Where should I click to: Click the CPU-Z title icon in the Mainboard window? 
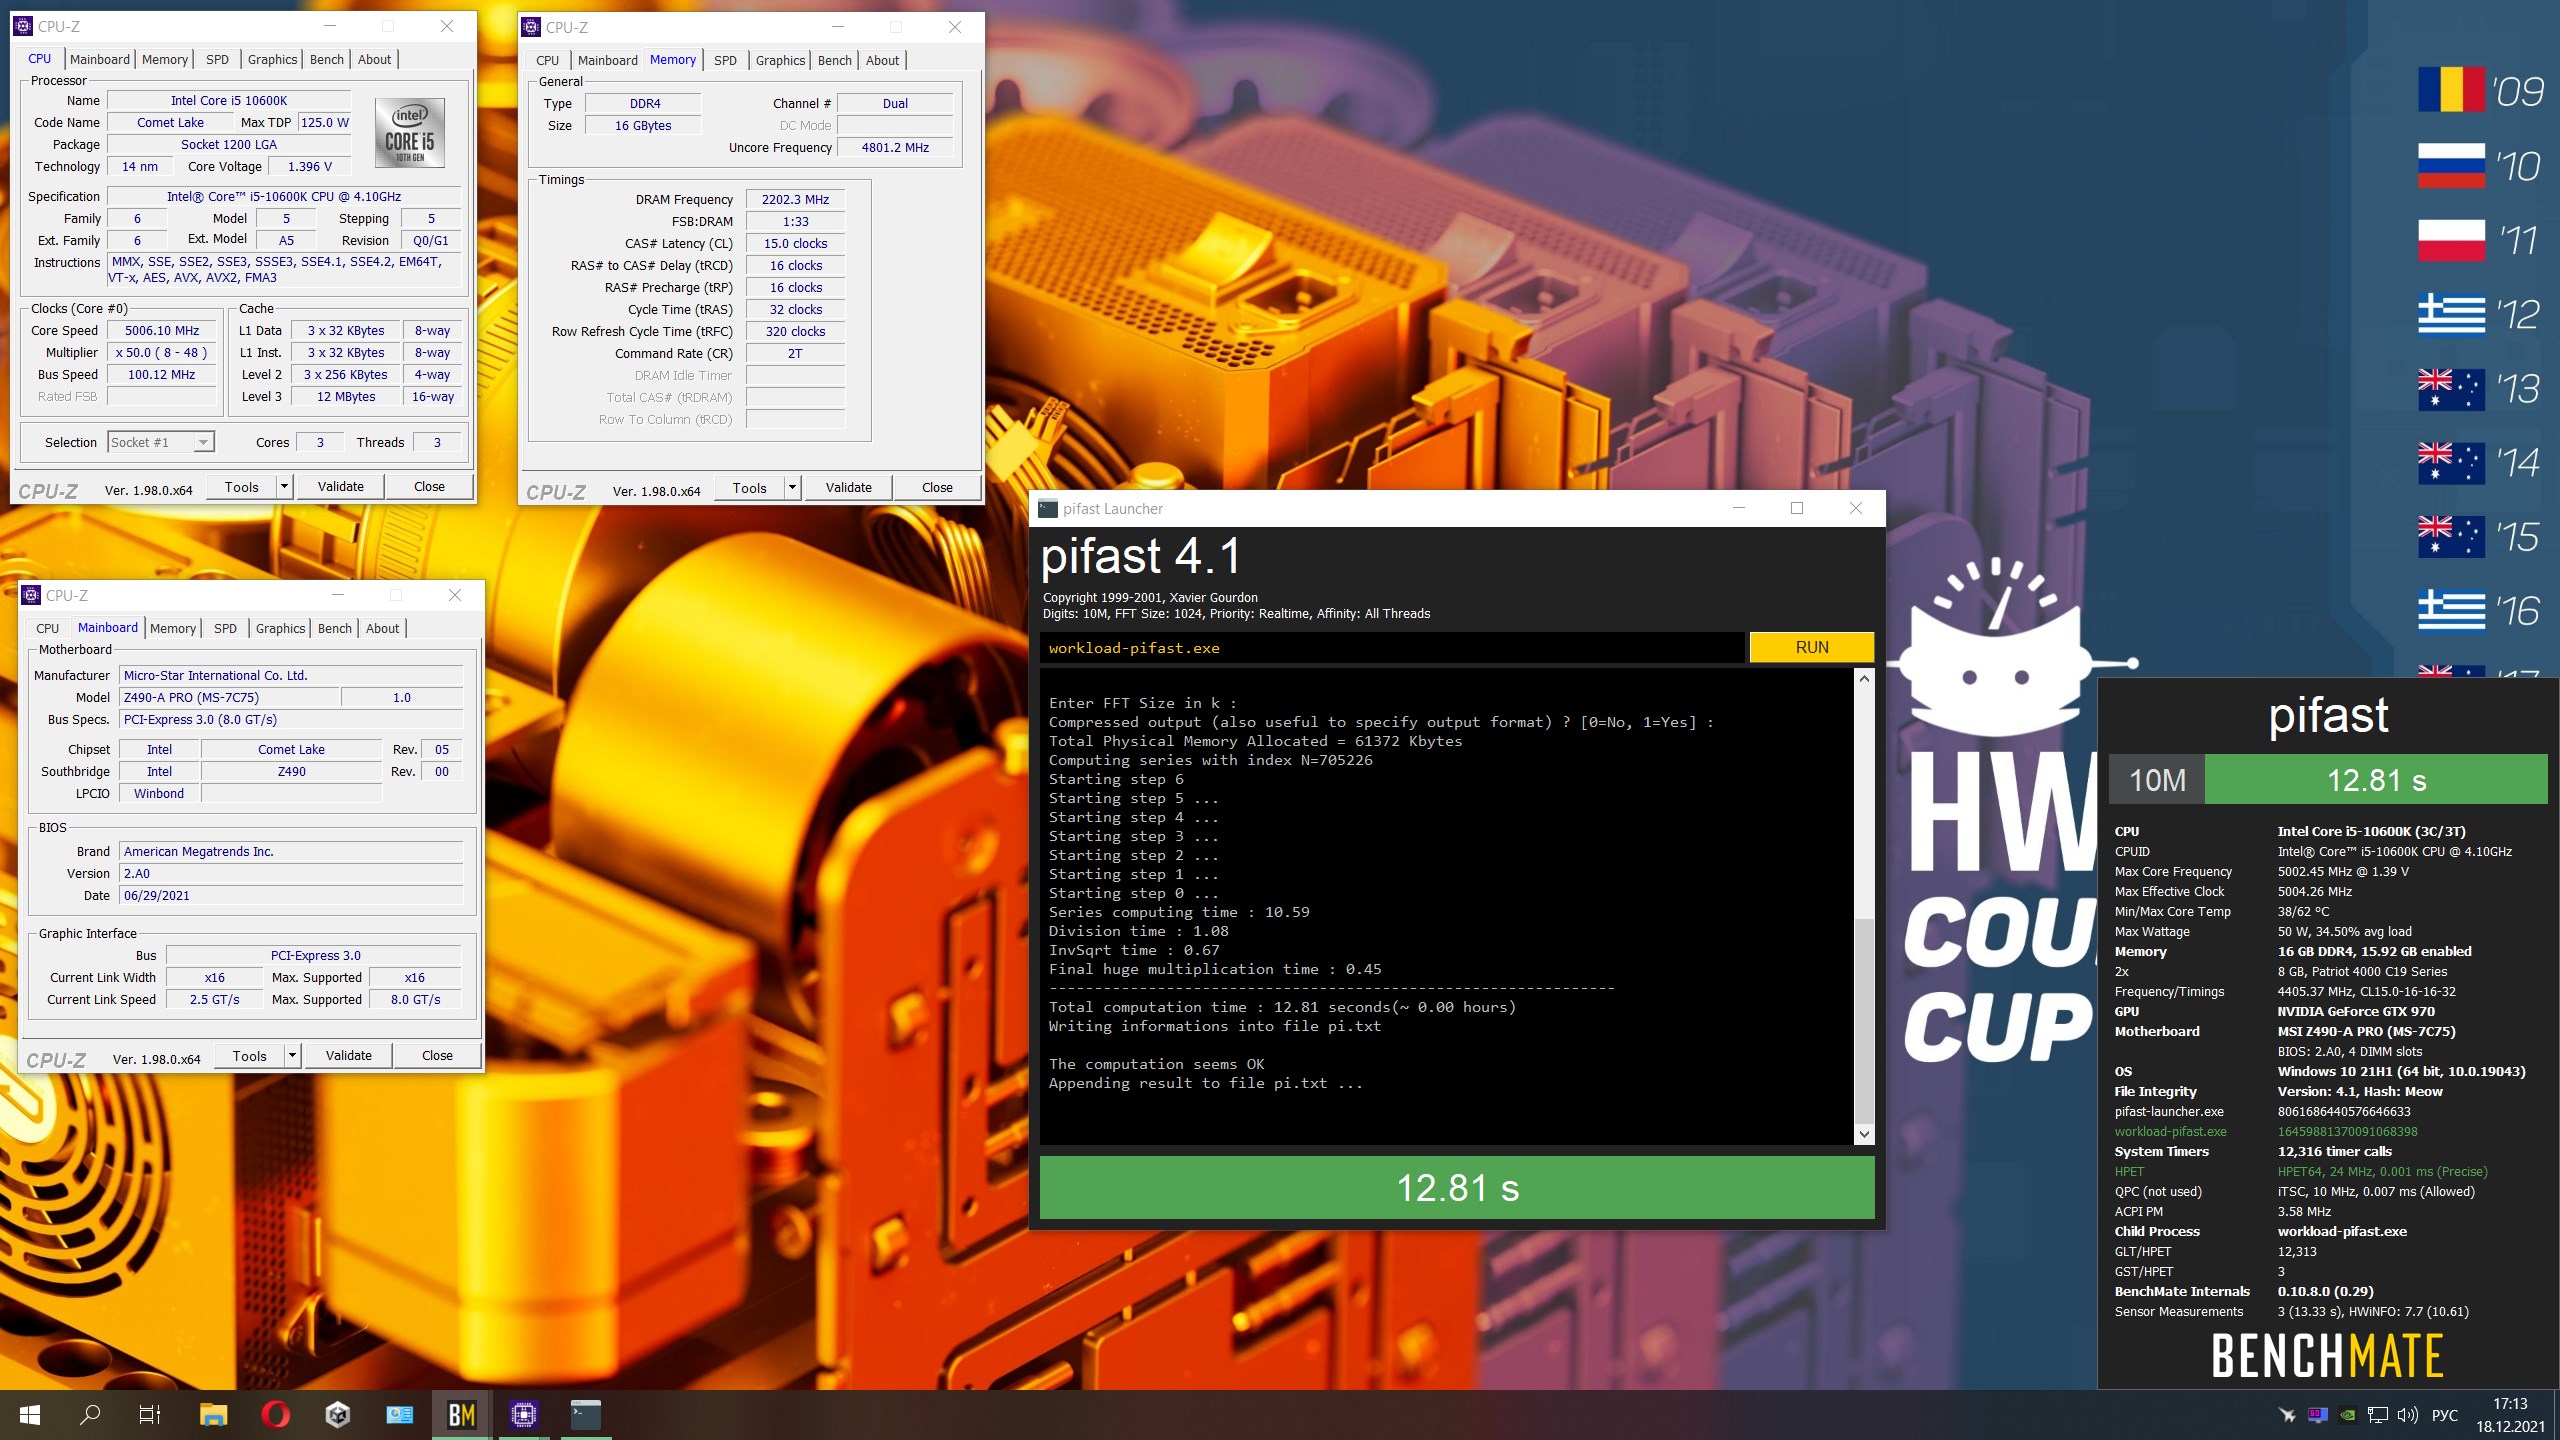31,595
